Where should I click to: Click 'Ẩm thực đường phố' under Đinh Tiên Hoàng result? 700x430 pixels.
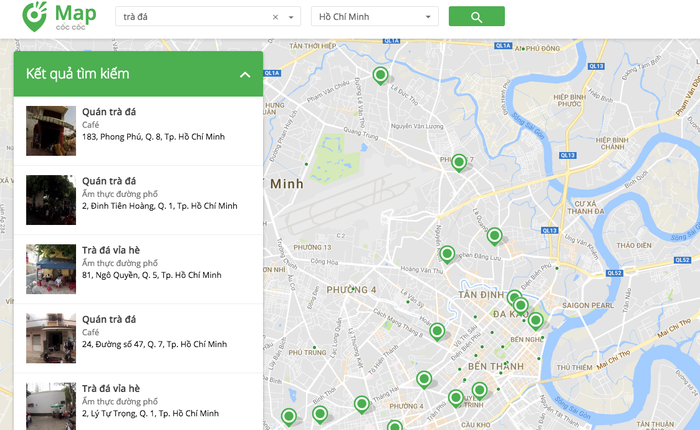(x=120, y=194)
